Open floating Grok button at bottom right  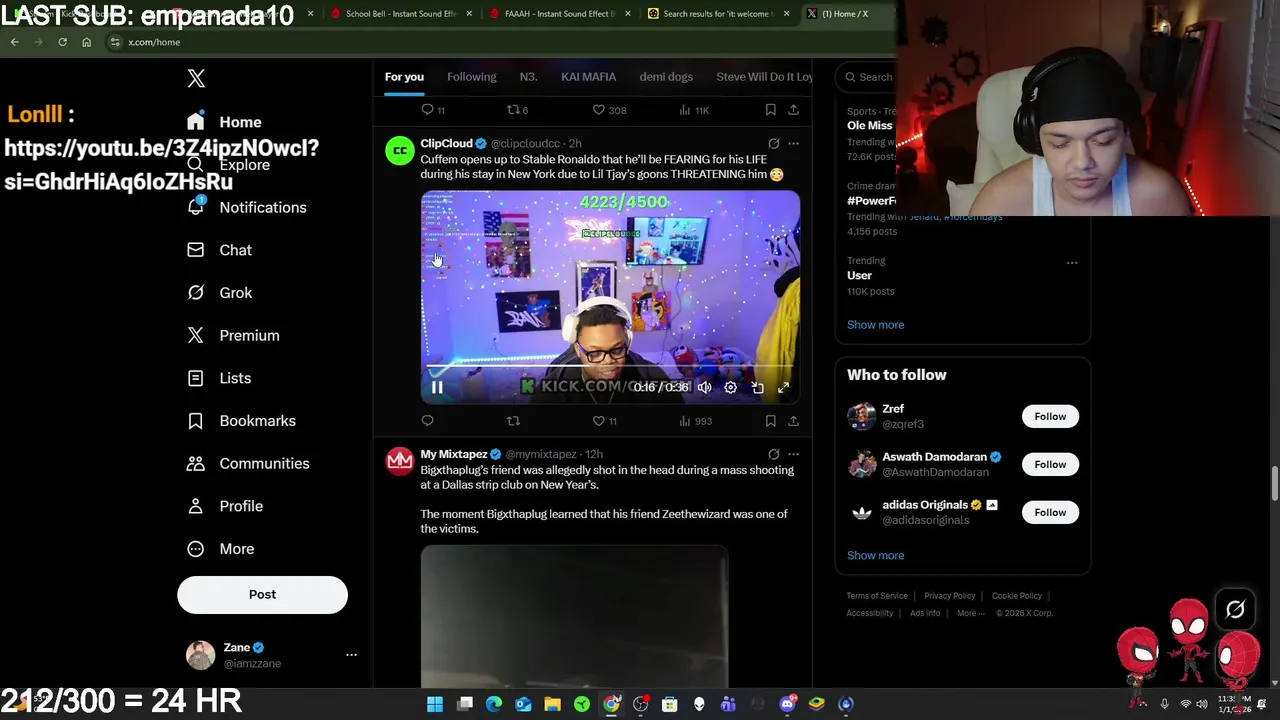[x=1235, y=609]
